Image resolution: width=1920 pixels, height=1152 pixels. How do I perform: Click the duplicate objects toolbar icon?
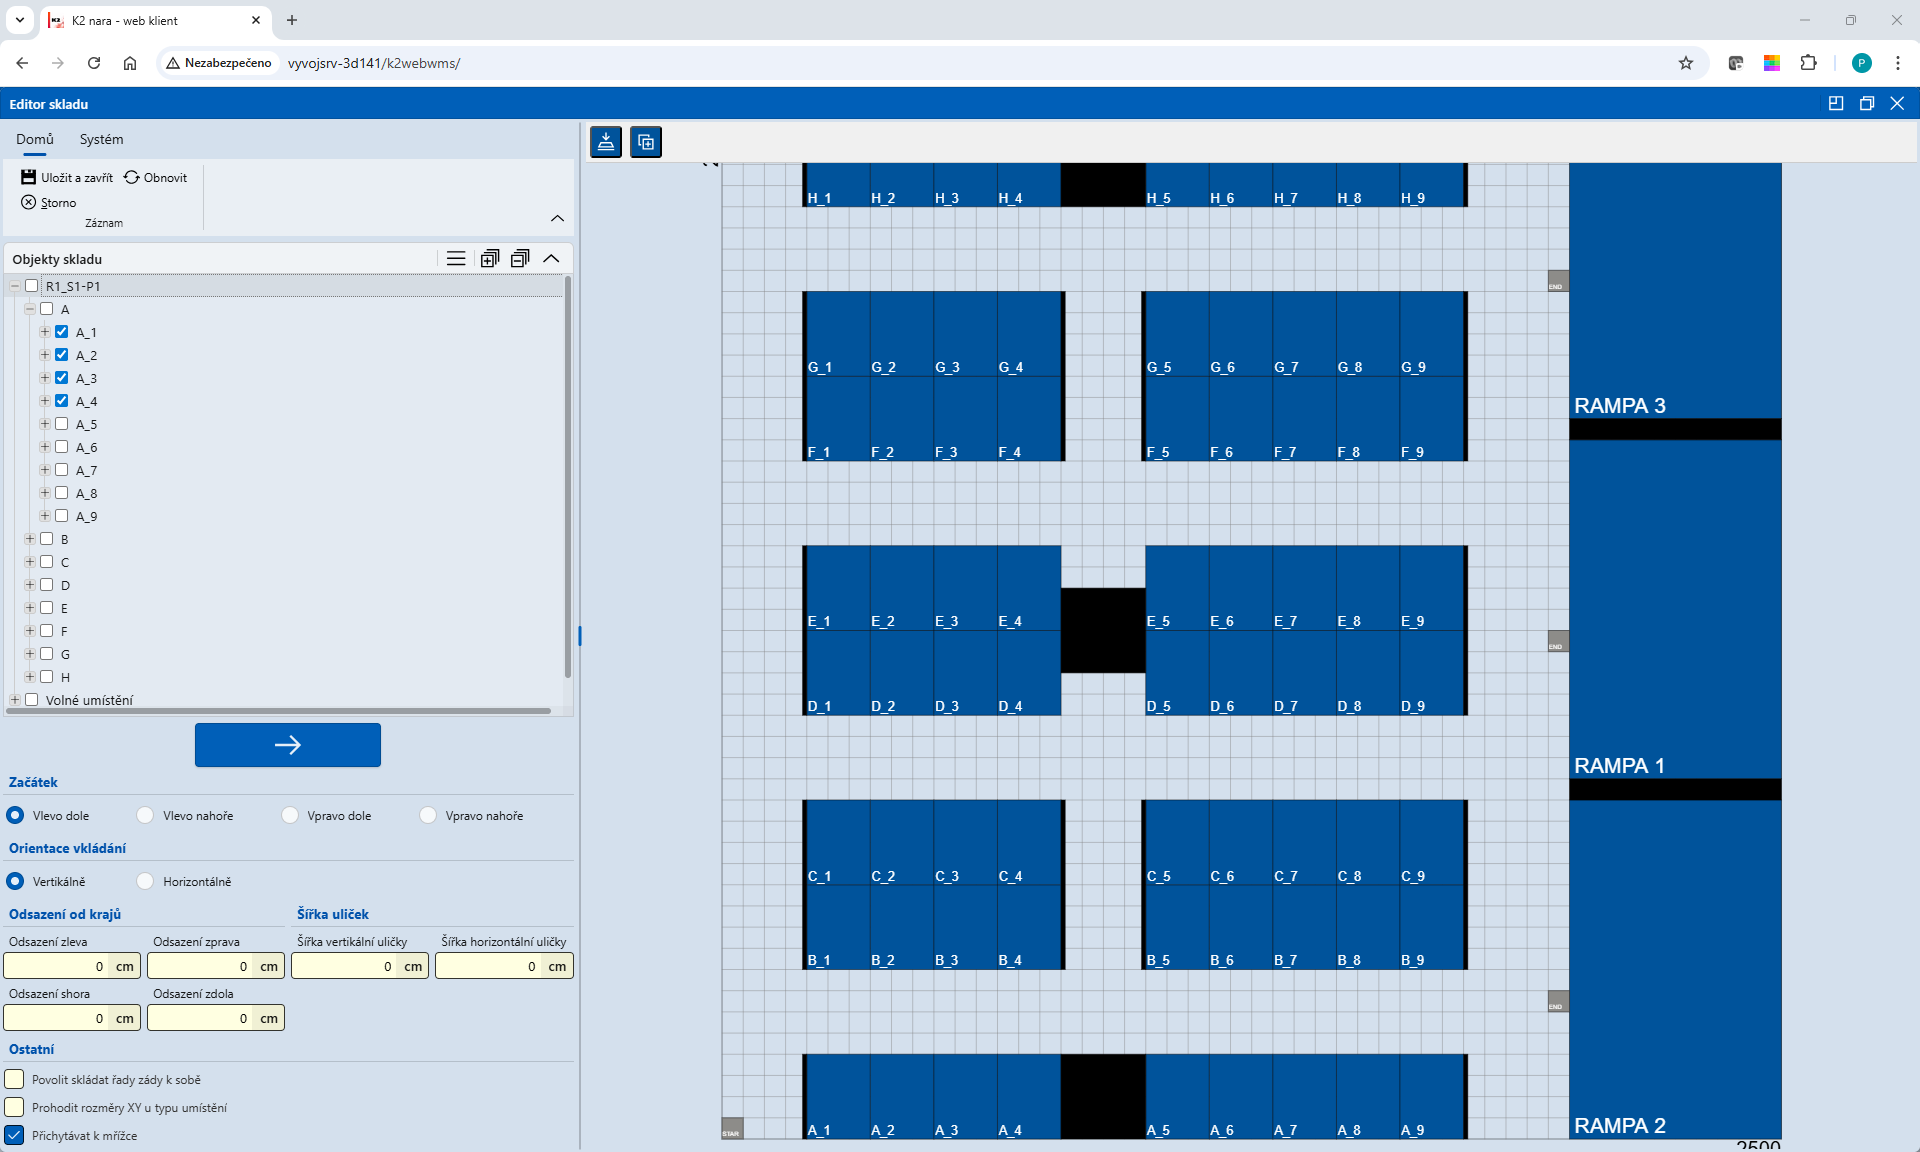coord(646,142)
